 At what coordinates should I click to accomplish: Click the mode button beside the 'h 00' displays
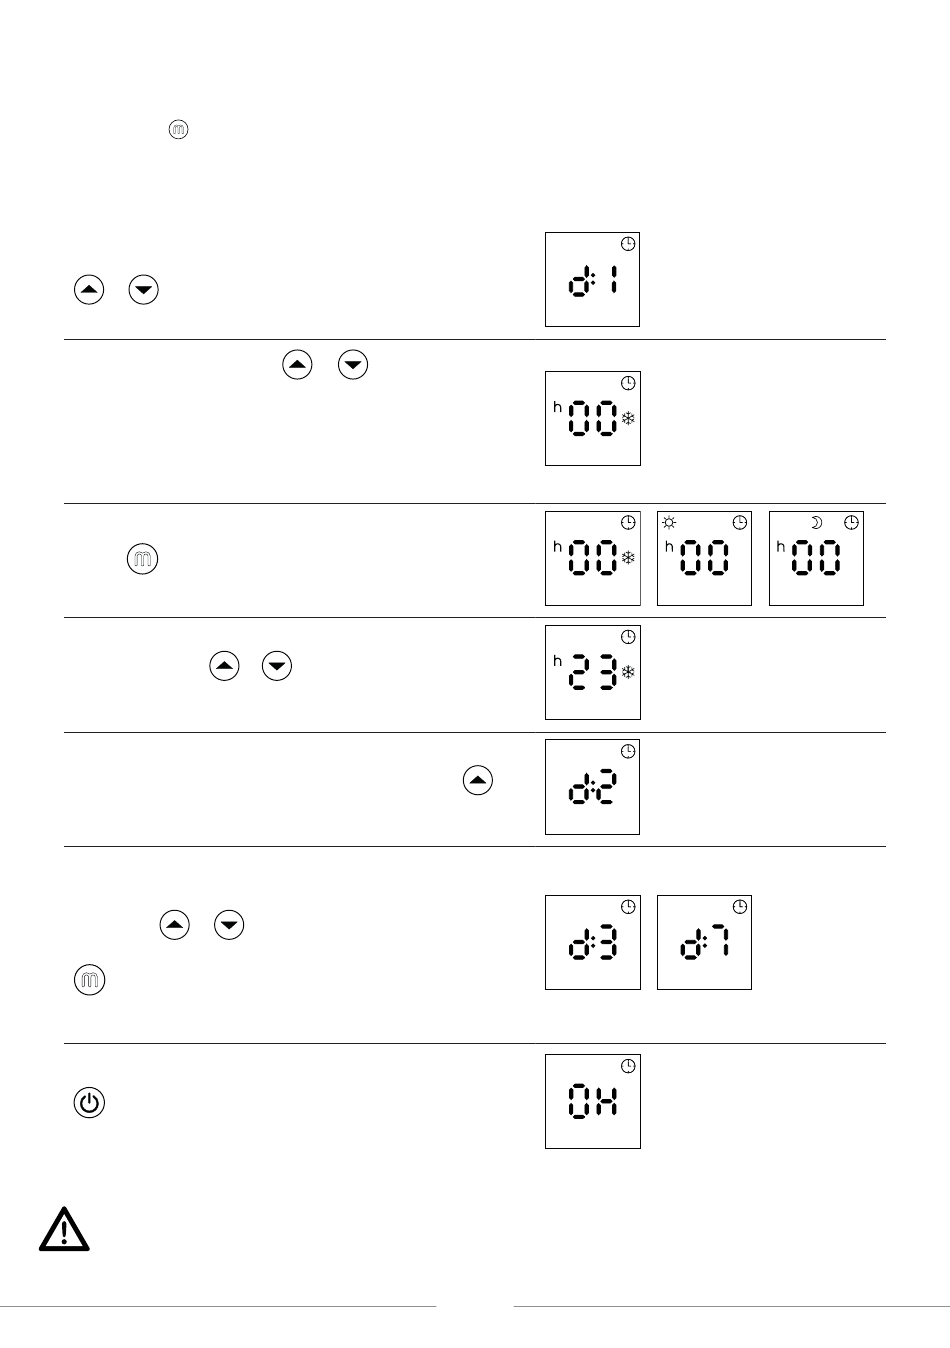[143, 560]
